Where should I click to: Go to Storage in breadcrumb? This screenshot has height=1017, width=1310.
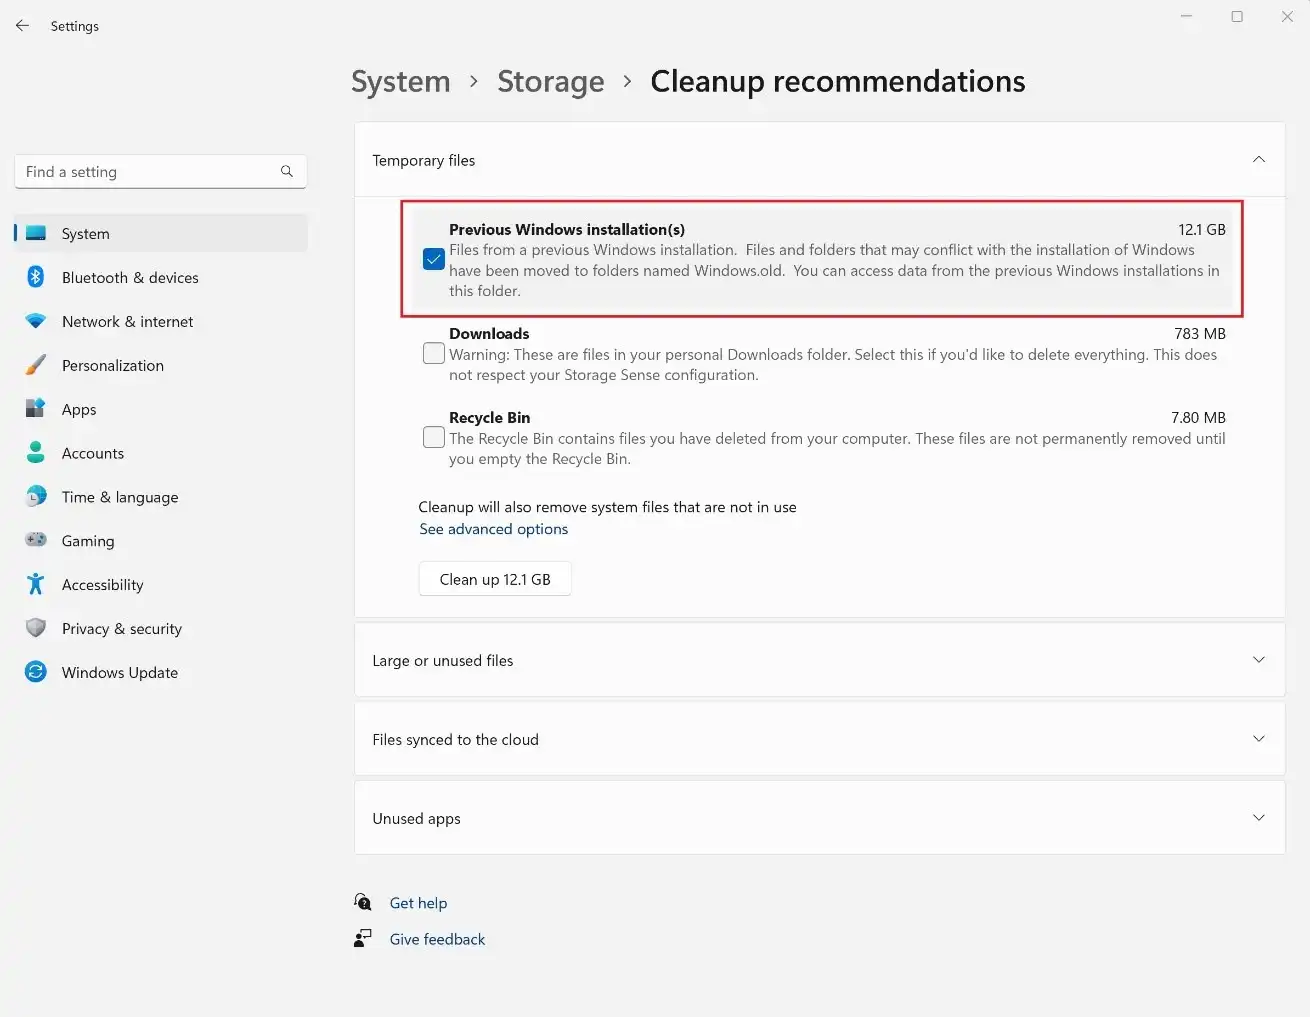click(551, 81)
